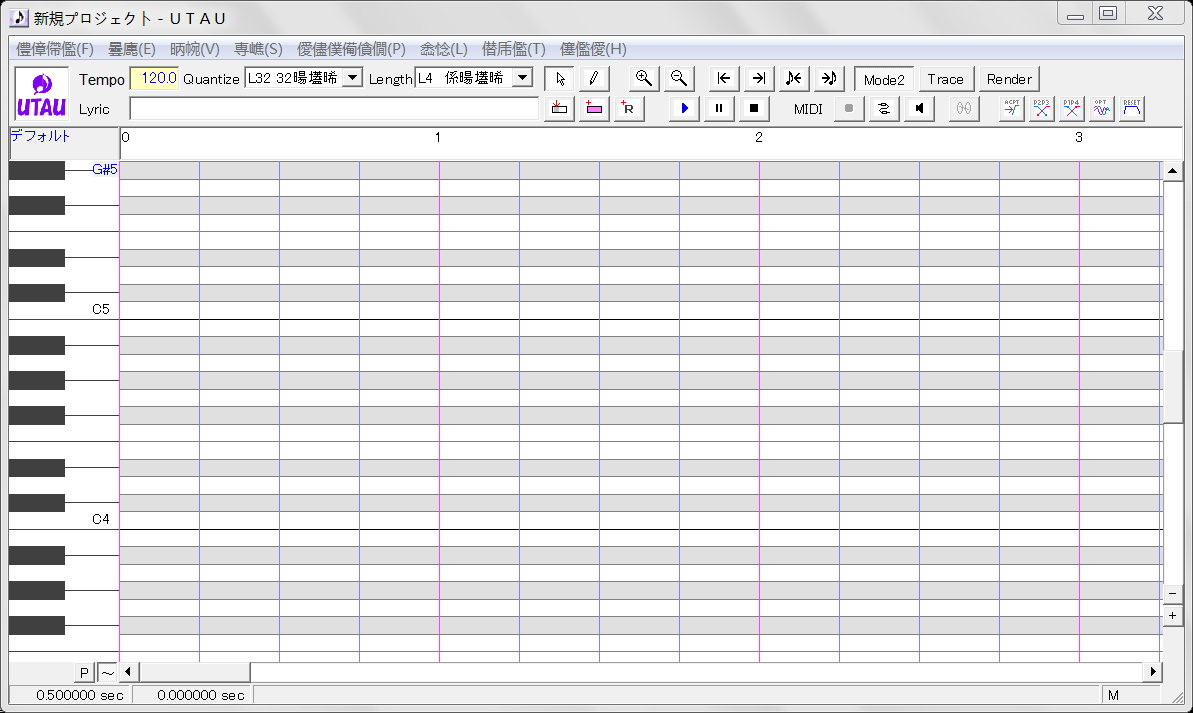Click the P toggle at bottom left
This screenshot has width=1193, height=713.
pos(84,672)
